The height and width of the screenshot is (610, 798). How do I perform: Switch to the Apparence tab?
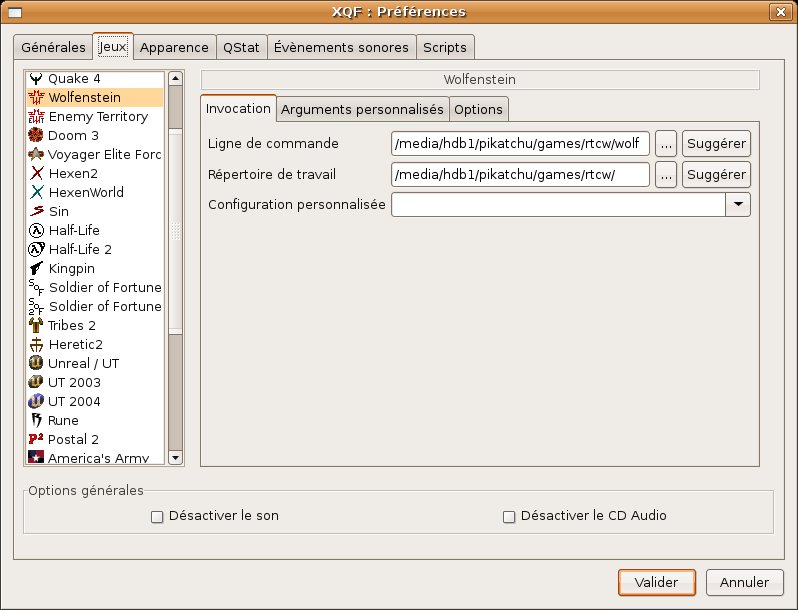point(175,48)
